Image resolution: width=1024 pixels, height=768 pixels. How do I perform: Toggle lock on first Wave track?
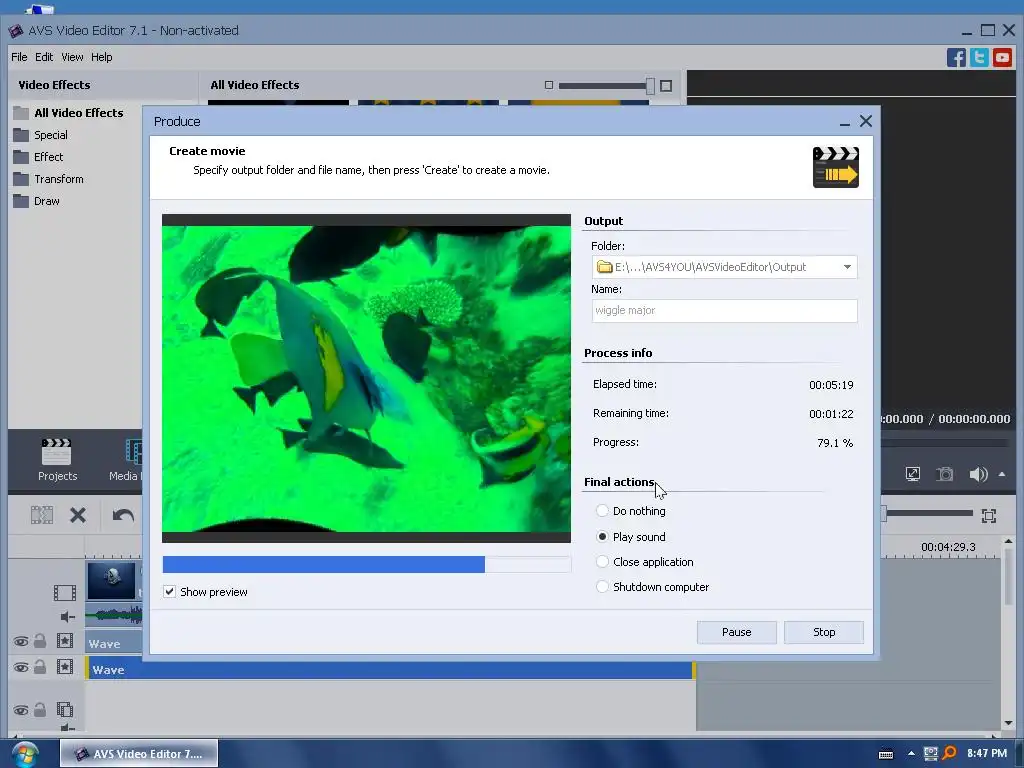(x=40, y=641)
